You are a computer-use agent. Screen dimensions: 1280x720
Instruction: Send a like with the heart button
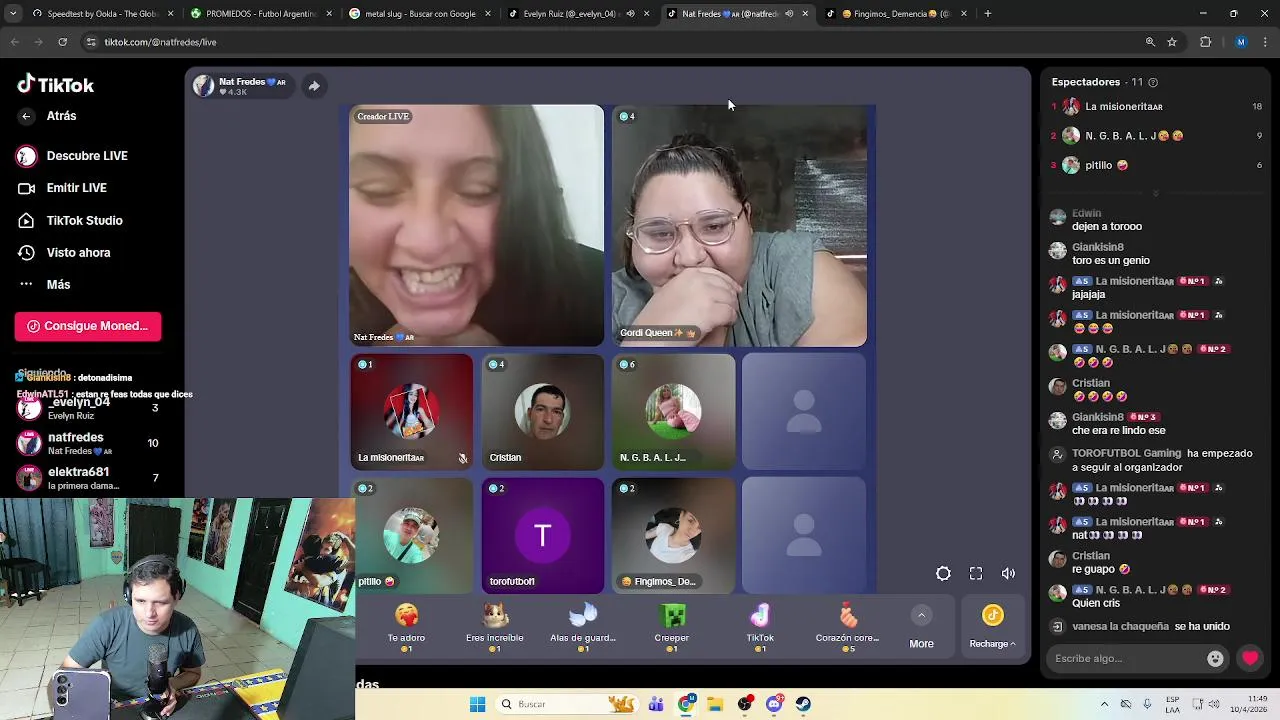click(x=1250, y=658)
